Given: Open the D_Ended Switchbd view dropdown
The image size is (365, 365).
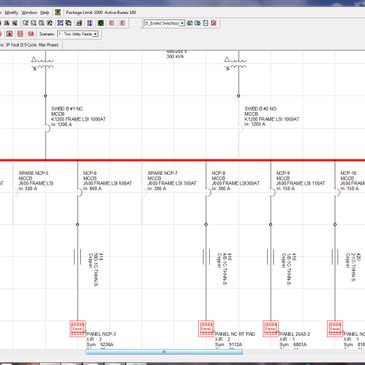Looking at the screenshot, I should (x=164, y=23).
